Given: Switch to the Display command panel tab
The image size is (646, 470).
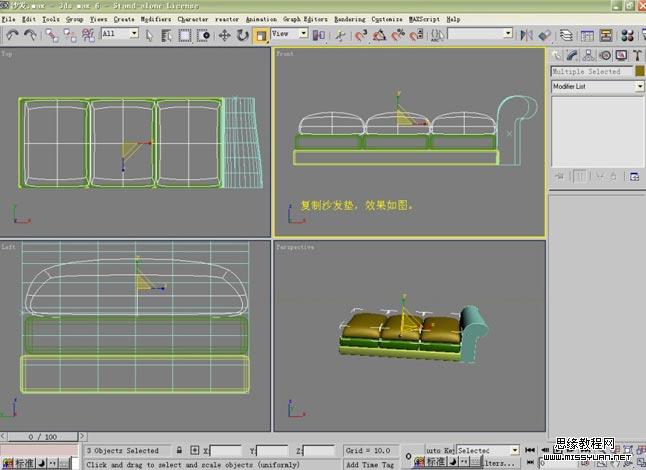Looking at the screenshot, I should click(621, 55).
